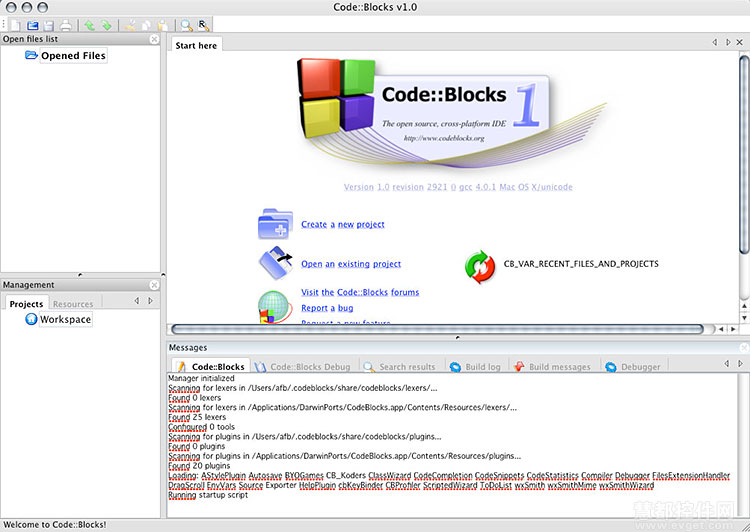Click the Welcome to Code::Blocks! status text

55,524
